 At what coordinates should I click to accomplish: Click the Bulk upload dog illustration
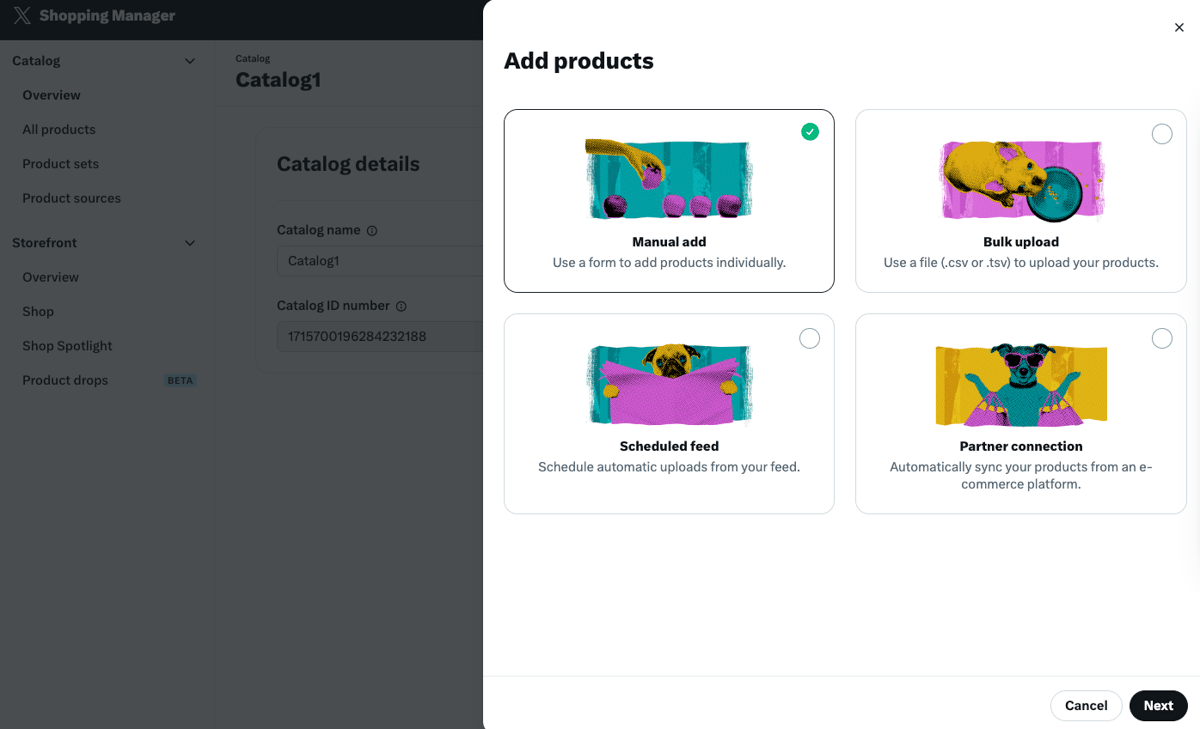pos(1021,180)
